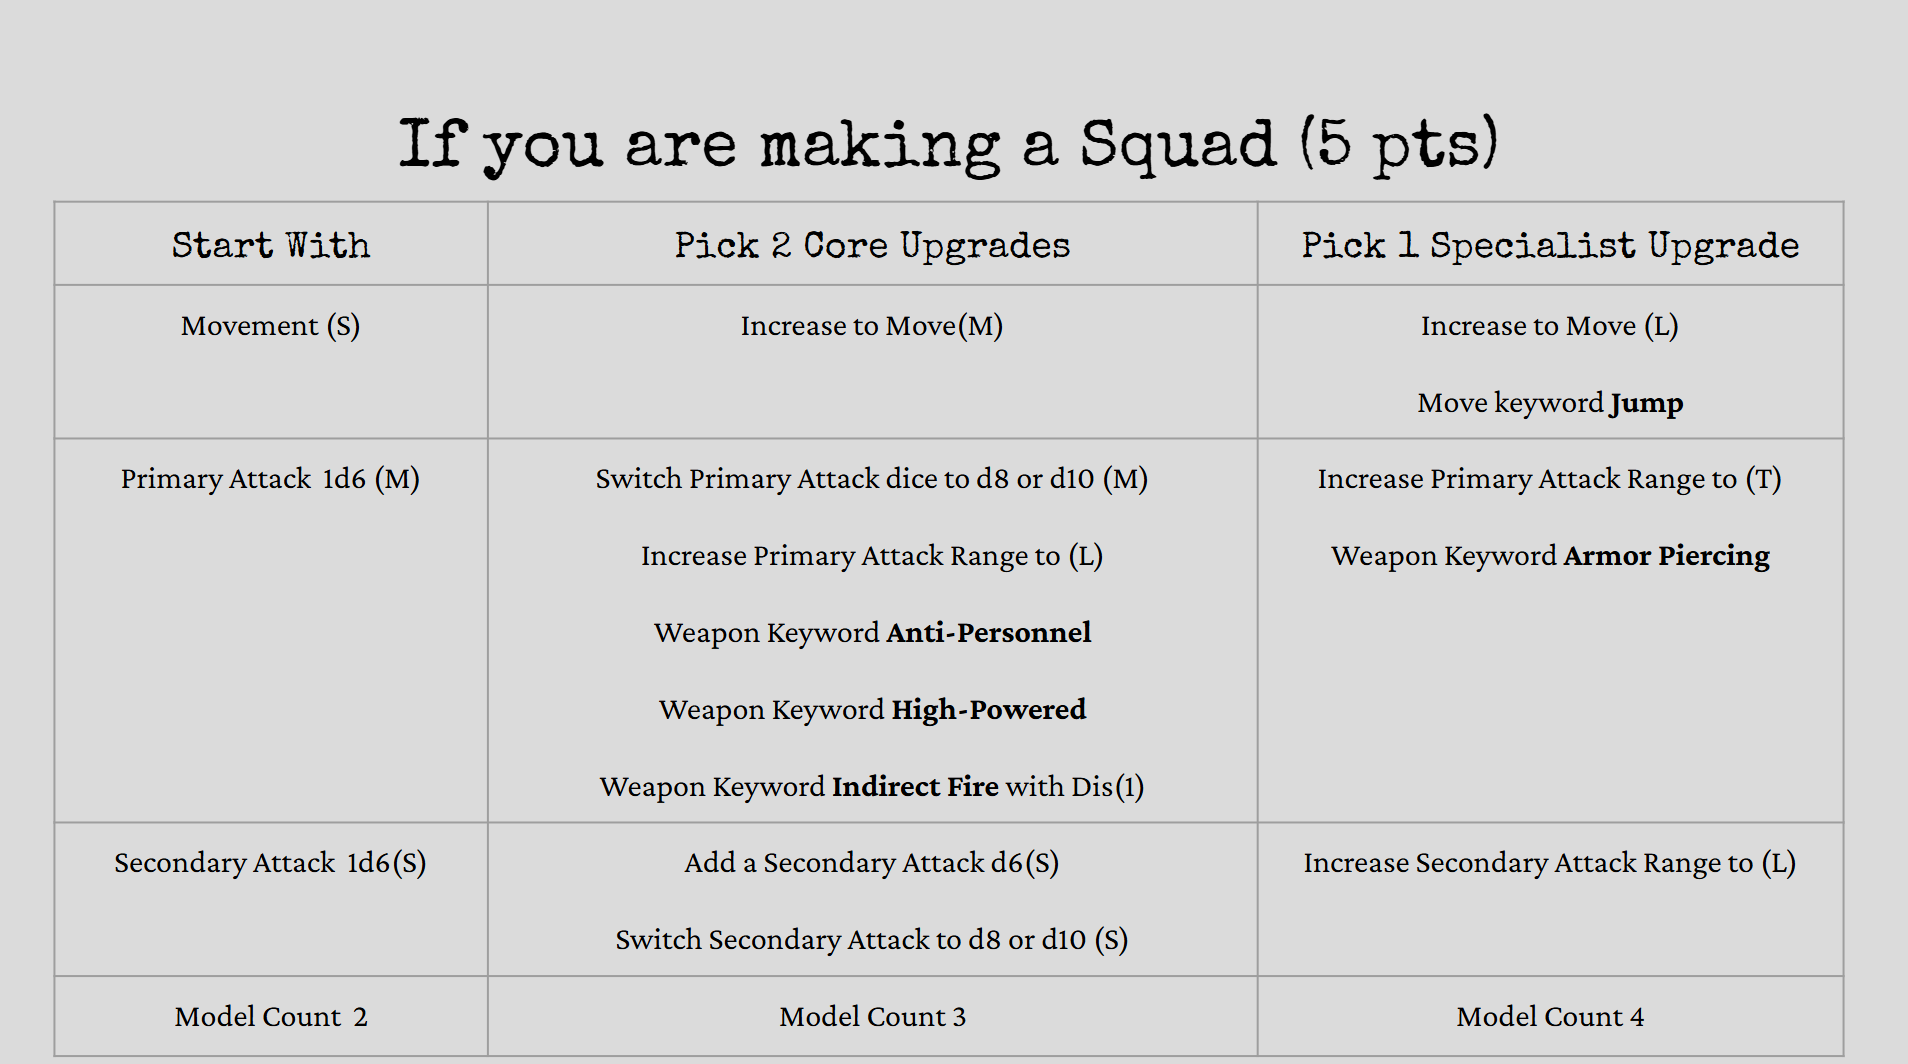
Task: Click 'Weapon Keyword Indirect Fire with Dis(1)'
Action: 872,787
